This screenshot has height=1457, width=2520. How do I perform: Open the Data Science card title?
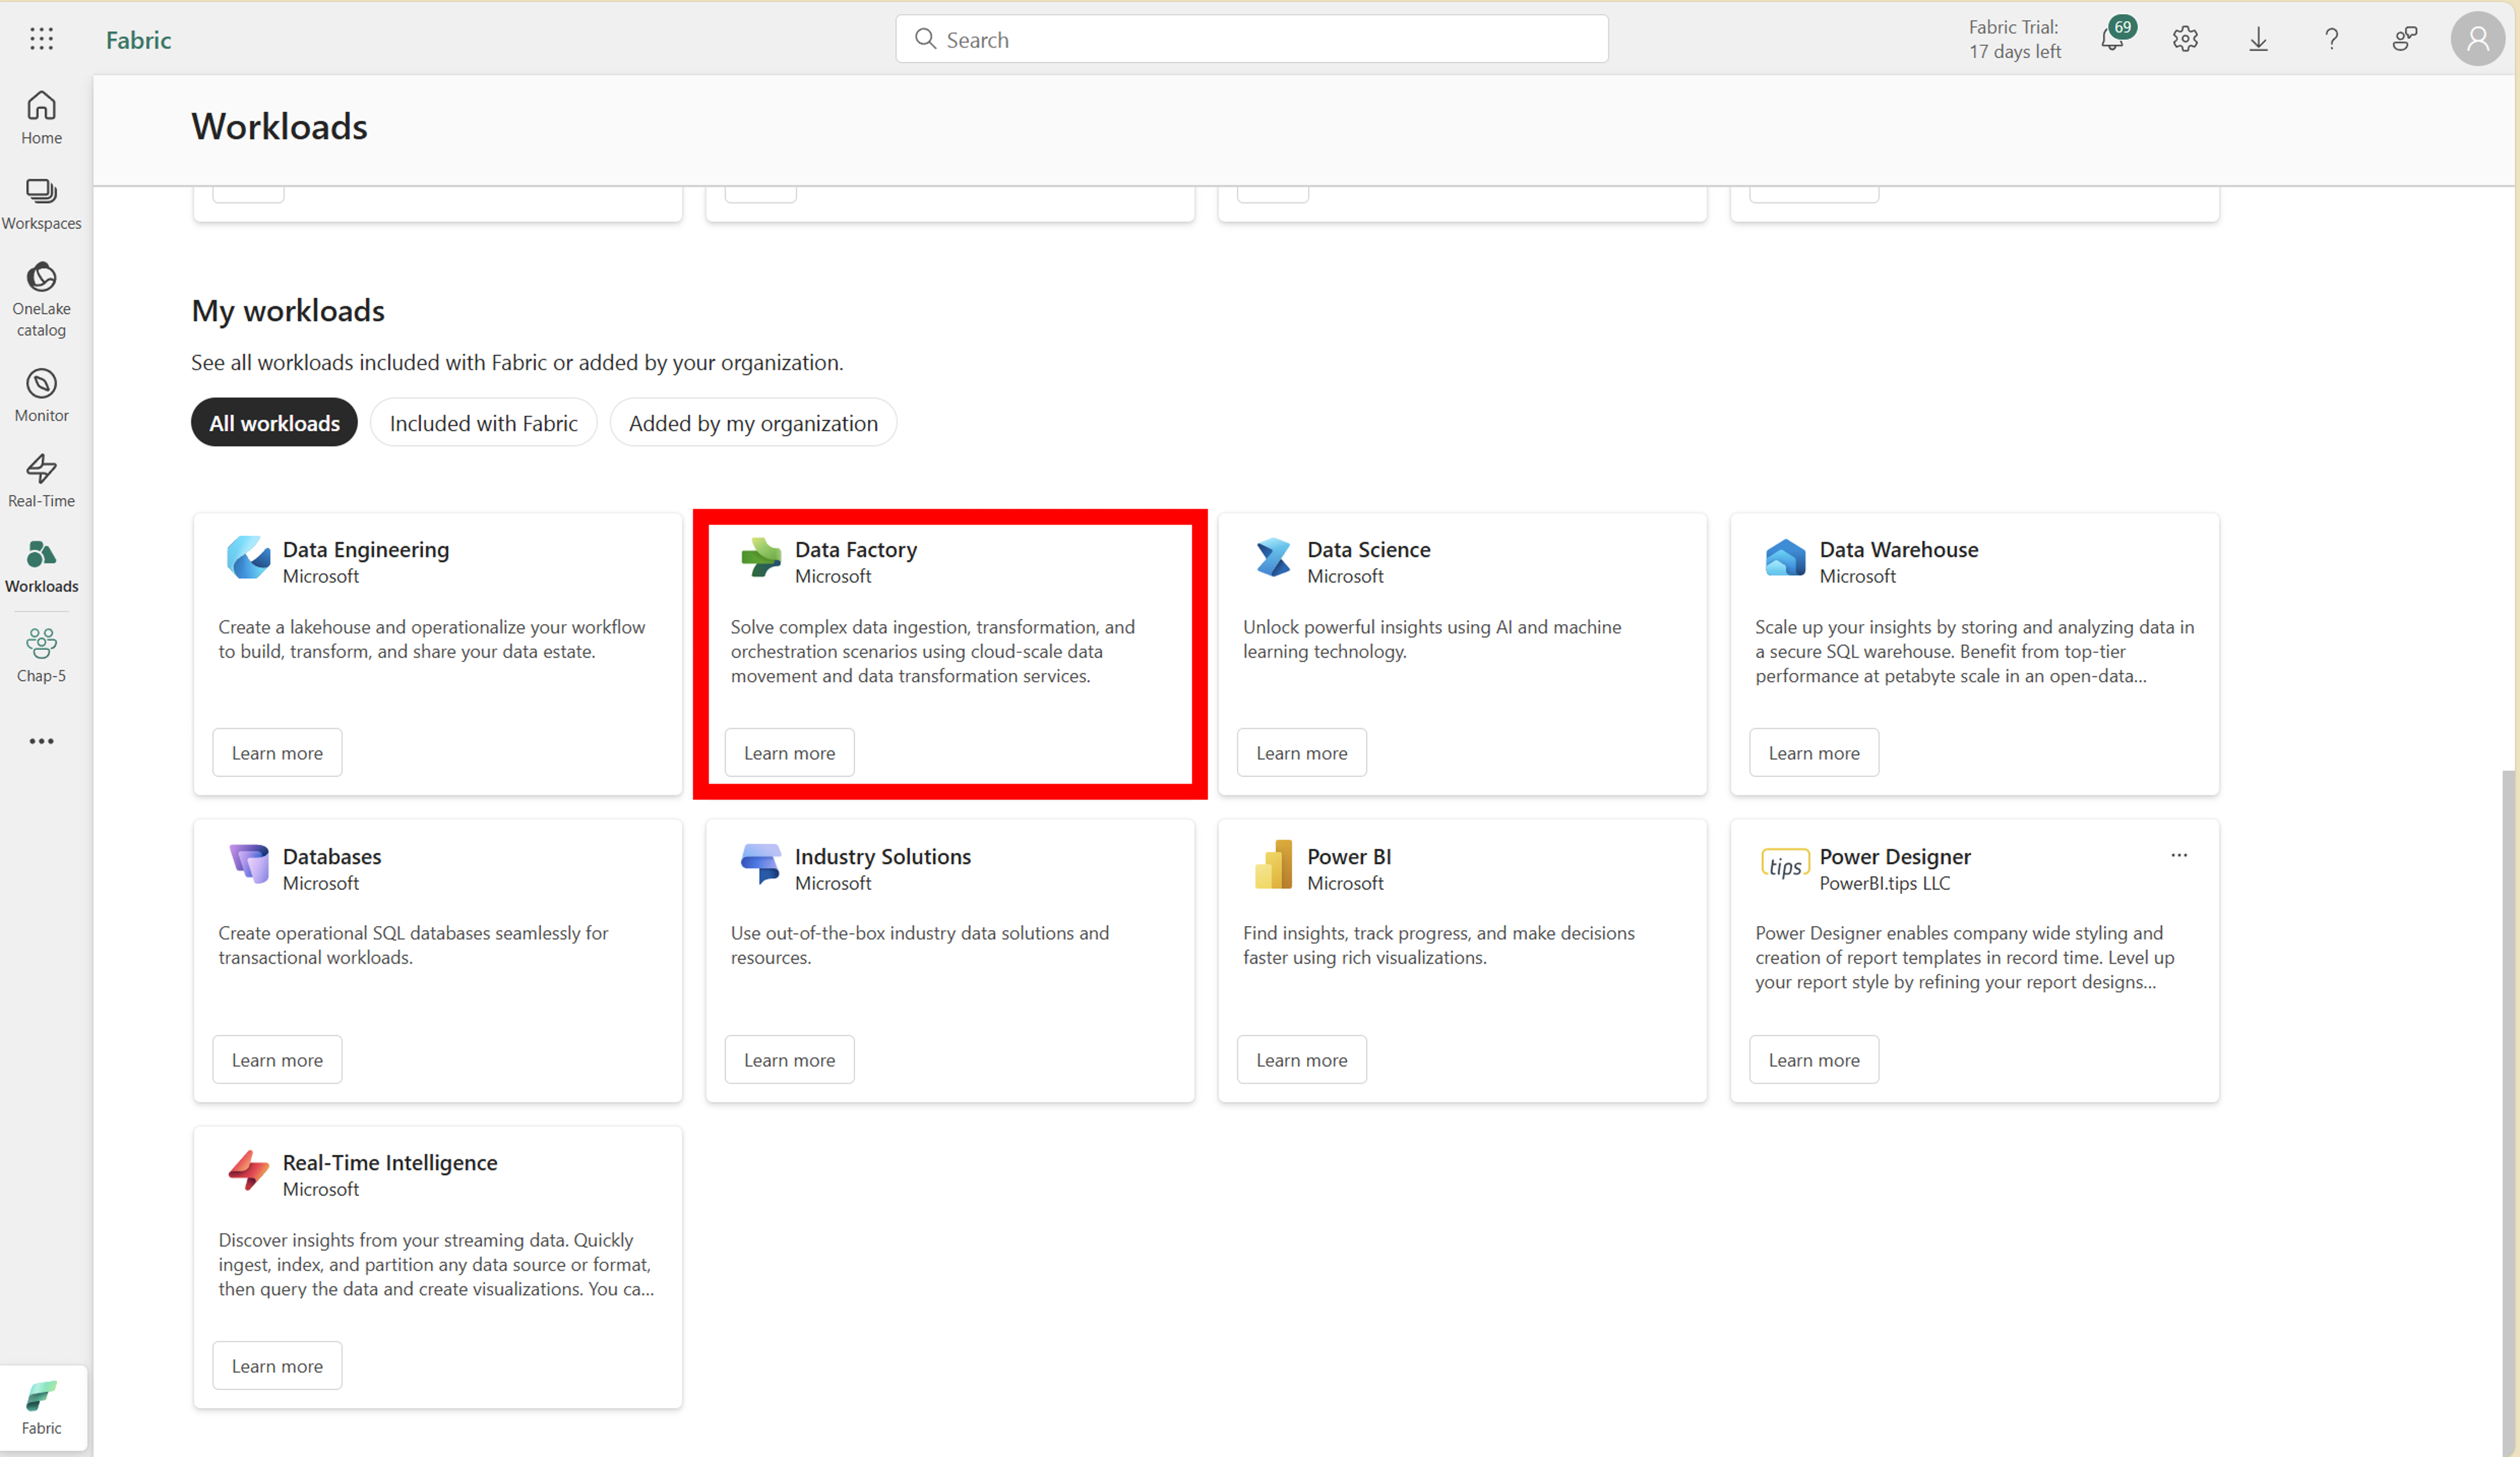tap(1368, 550)
